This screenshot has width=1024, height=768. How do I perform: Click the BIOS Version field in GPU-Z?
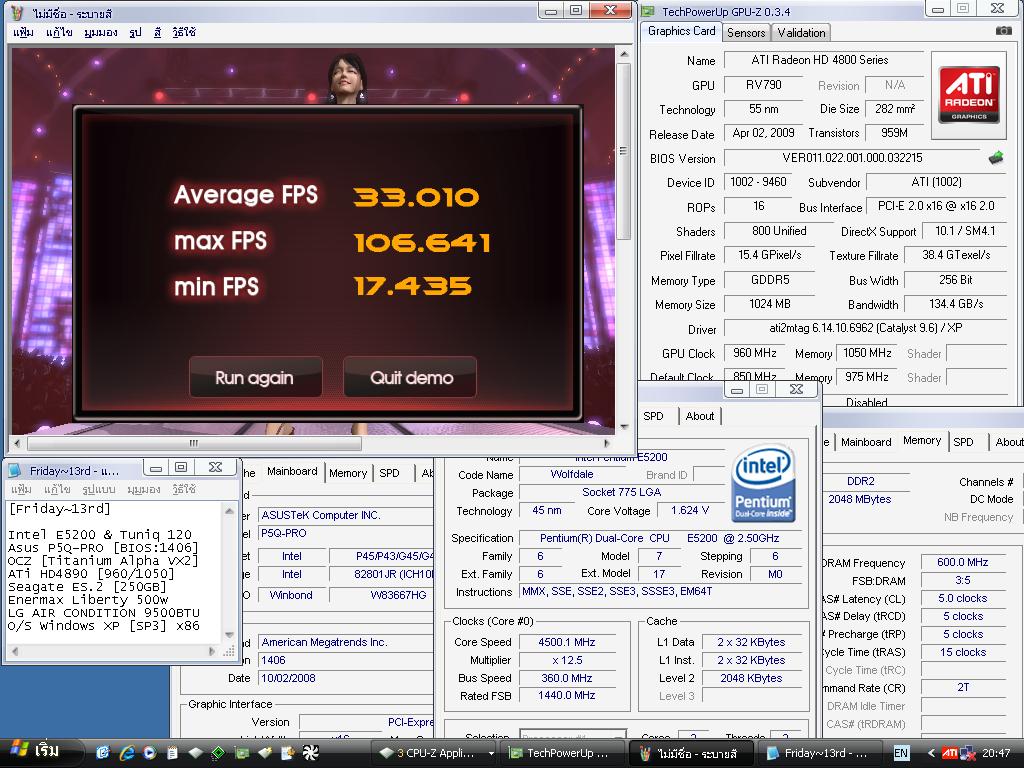(x=852, y=158)
